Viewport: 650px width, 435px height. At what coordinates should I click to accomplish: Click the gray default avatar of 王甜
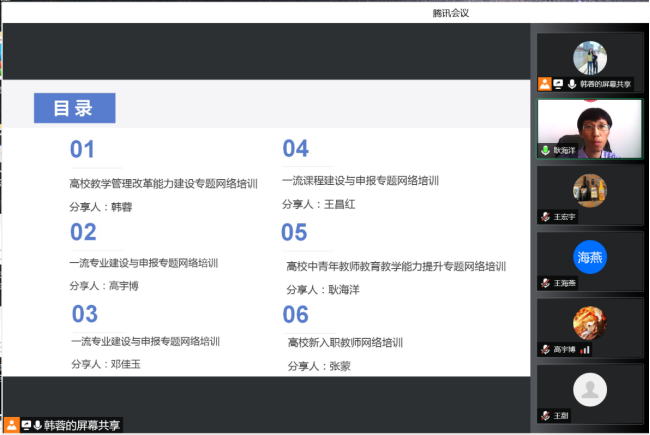coord(590,388)
